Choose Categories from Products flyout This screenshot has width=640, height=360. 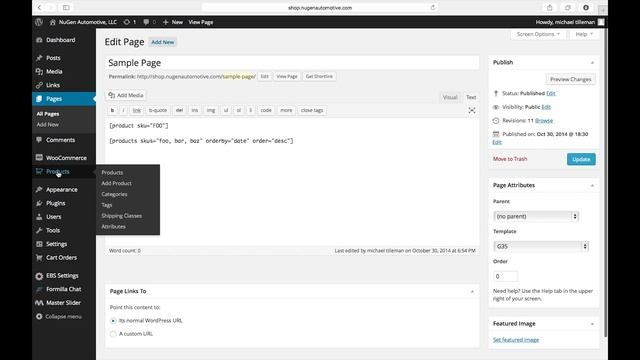click(114, 194)
